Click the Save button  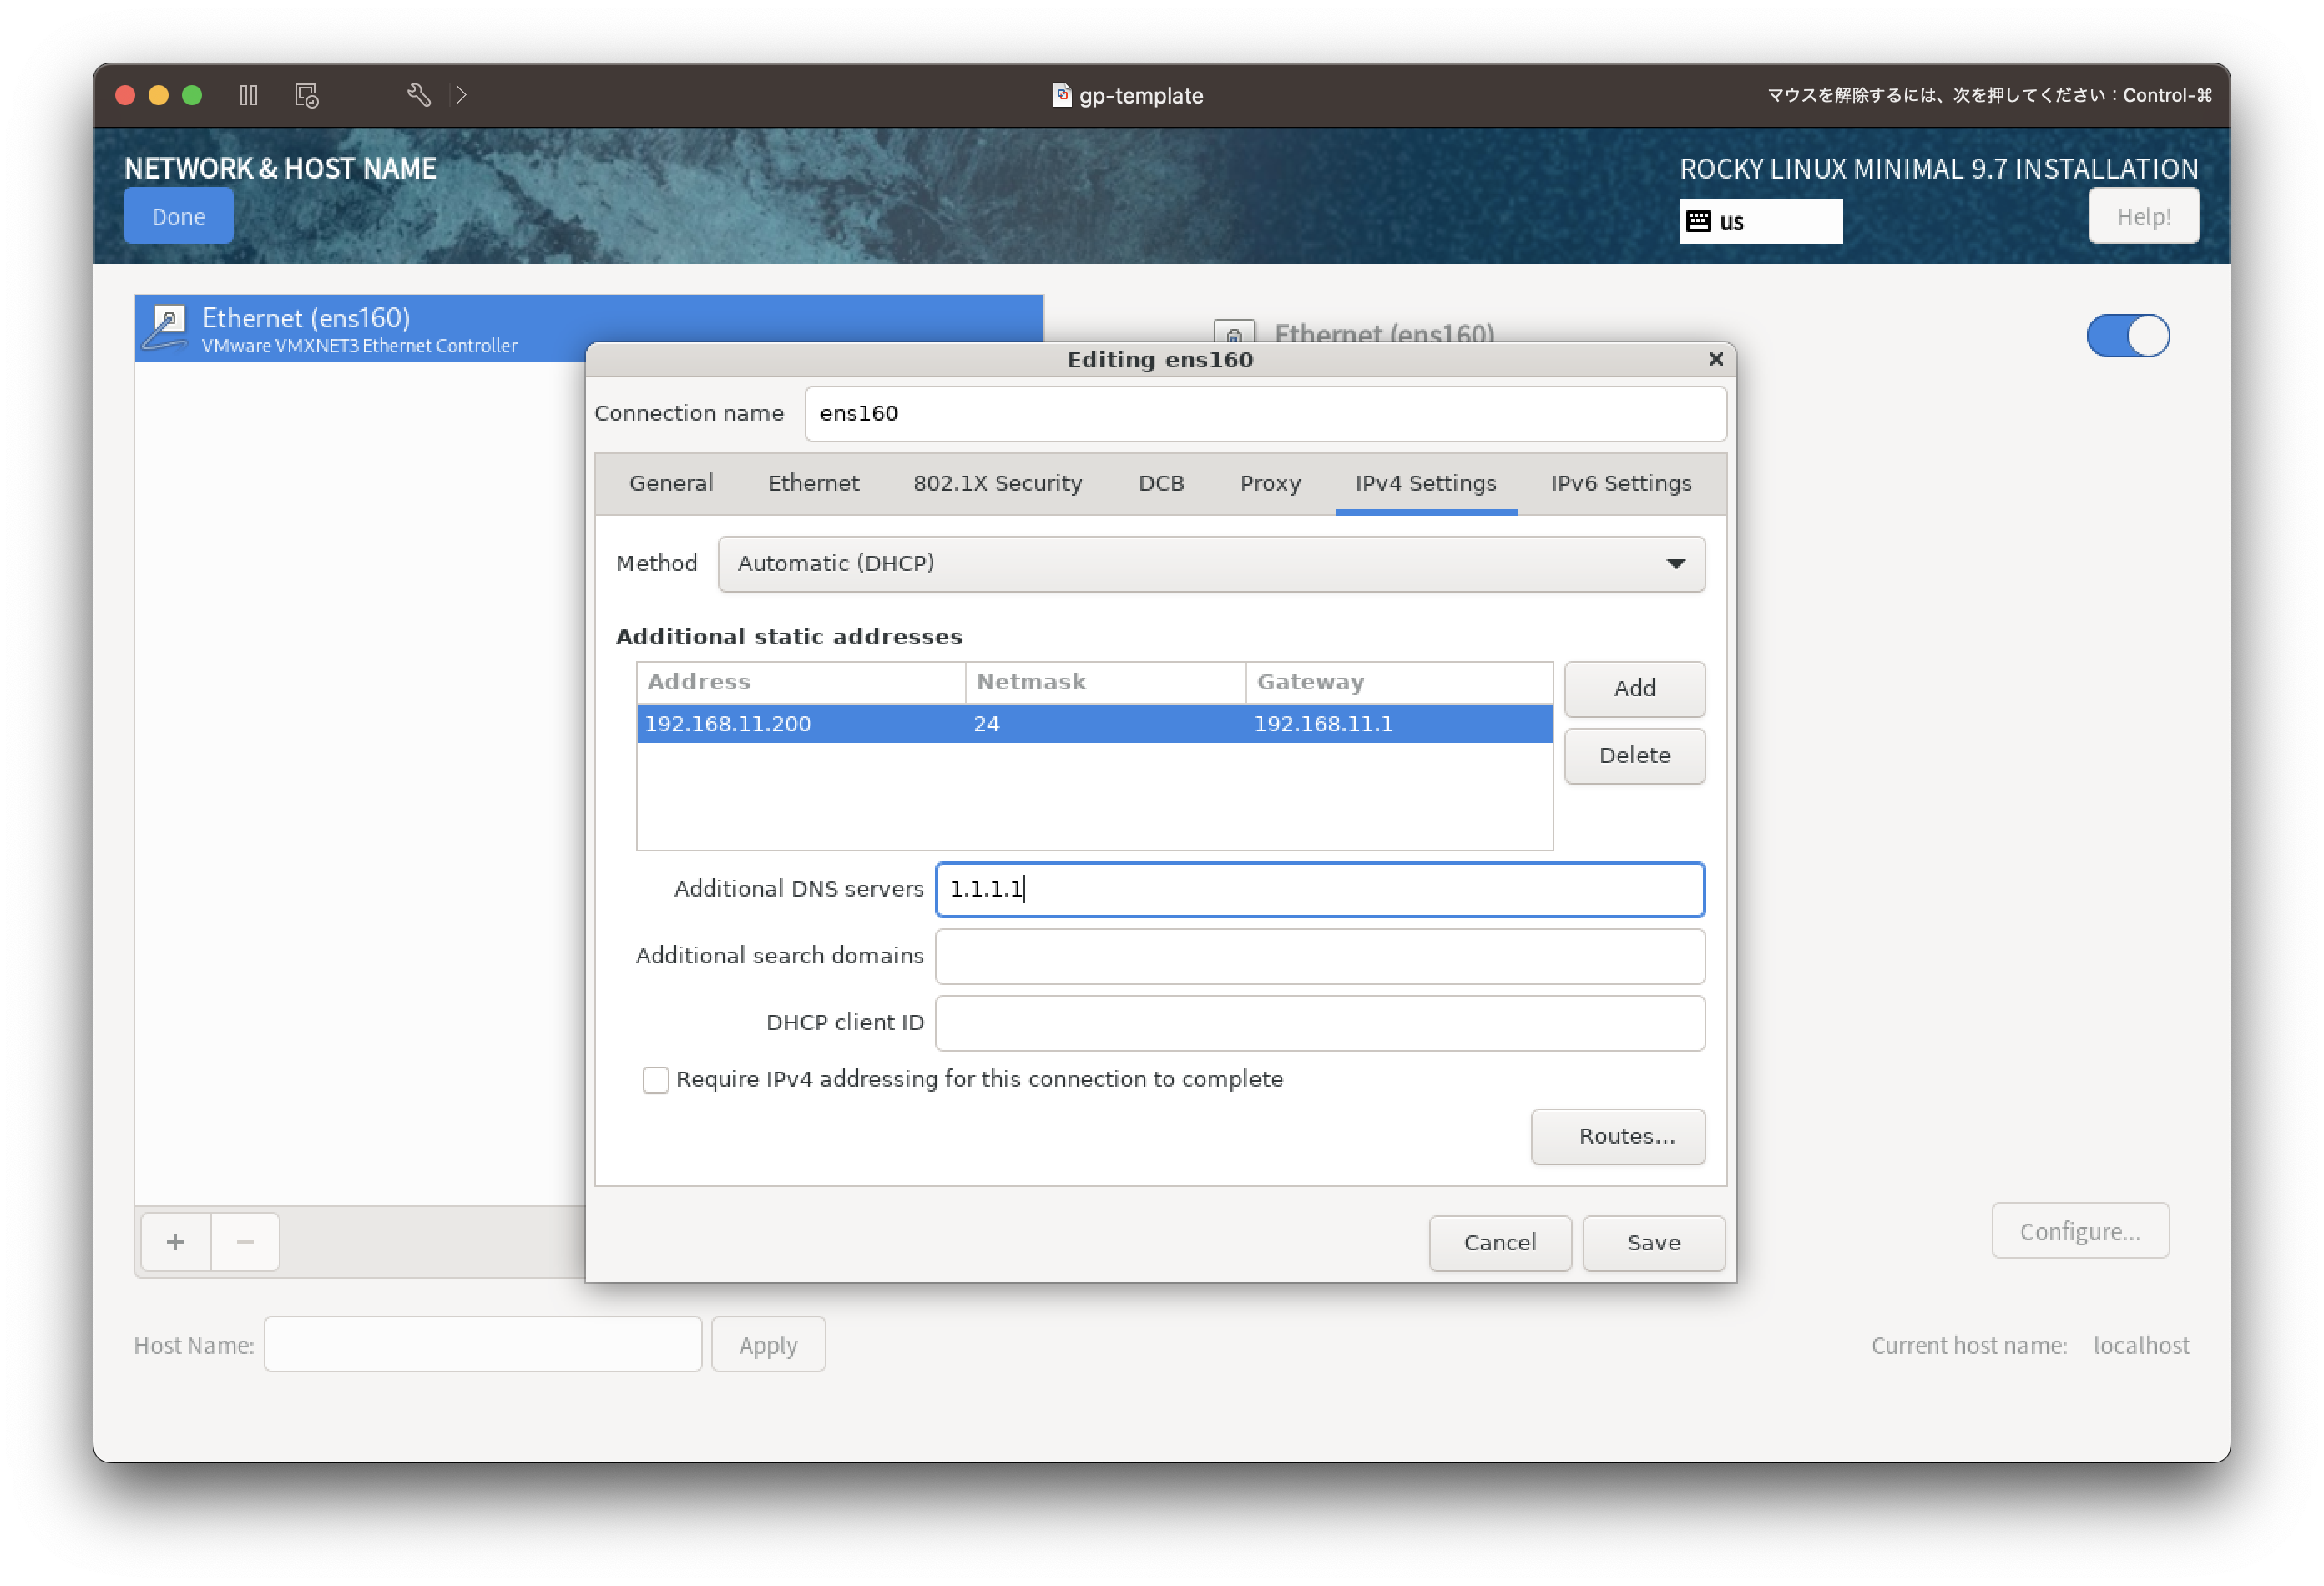1653,1243
